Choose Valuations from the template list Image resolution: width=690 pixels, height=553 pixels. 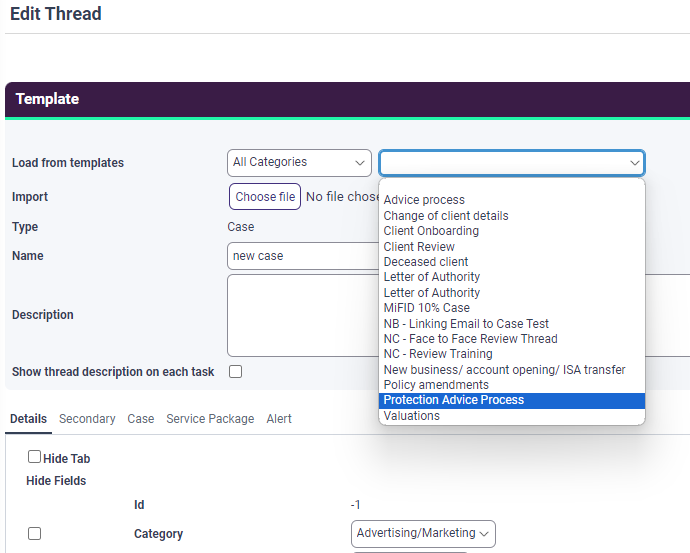[412, 416]
